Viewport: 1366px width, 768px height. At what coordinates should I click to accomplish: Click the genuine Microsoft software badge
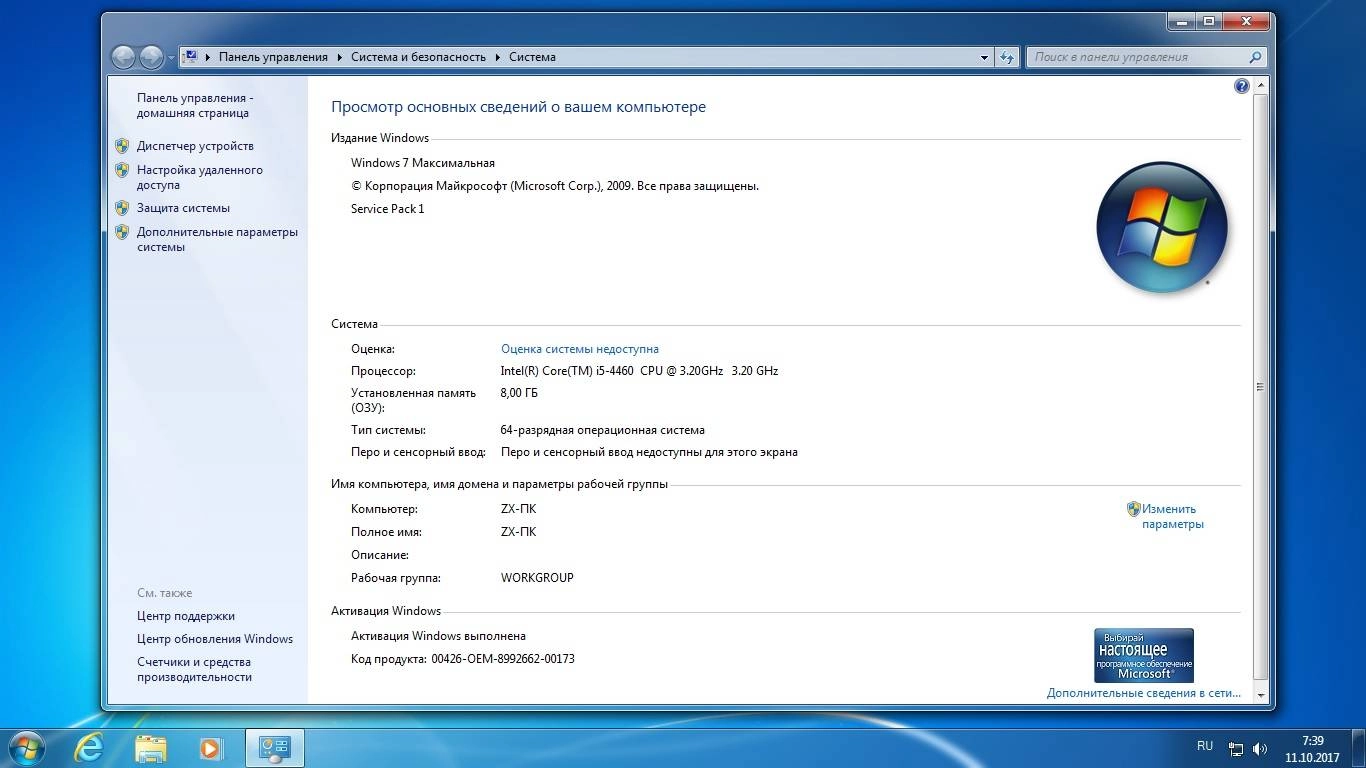[1144, 655]
